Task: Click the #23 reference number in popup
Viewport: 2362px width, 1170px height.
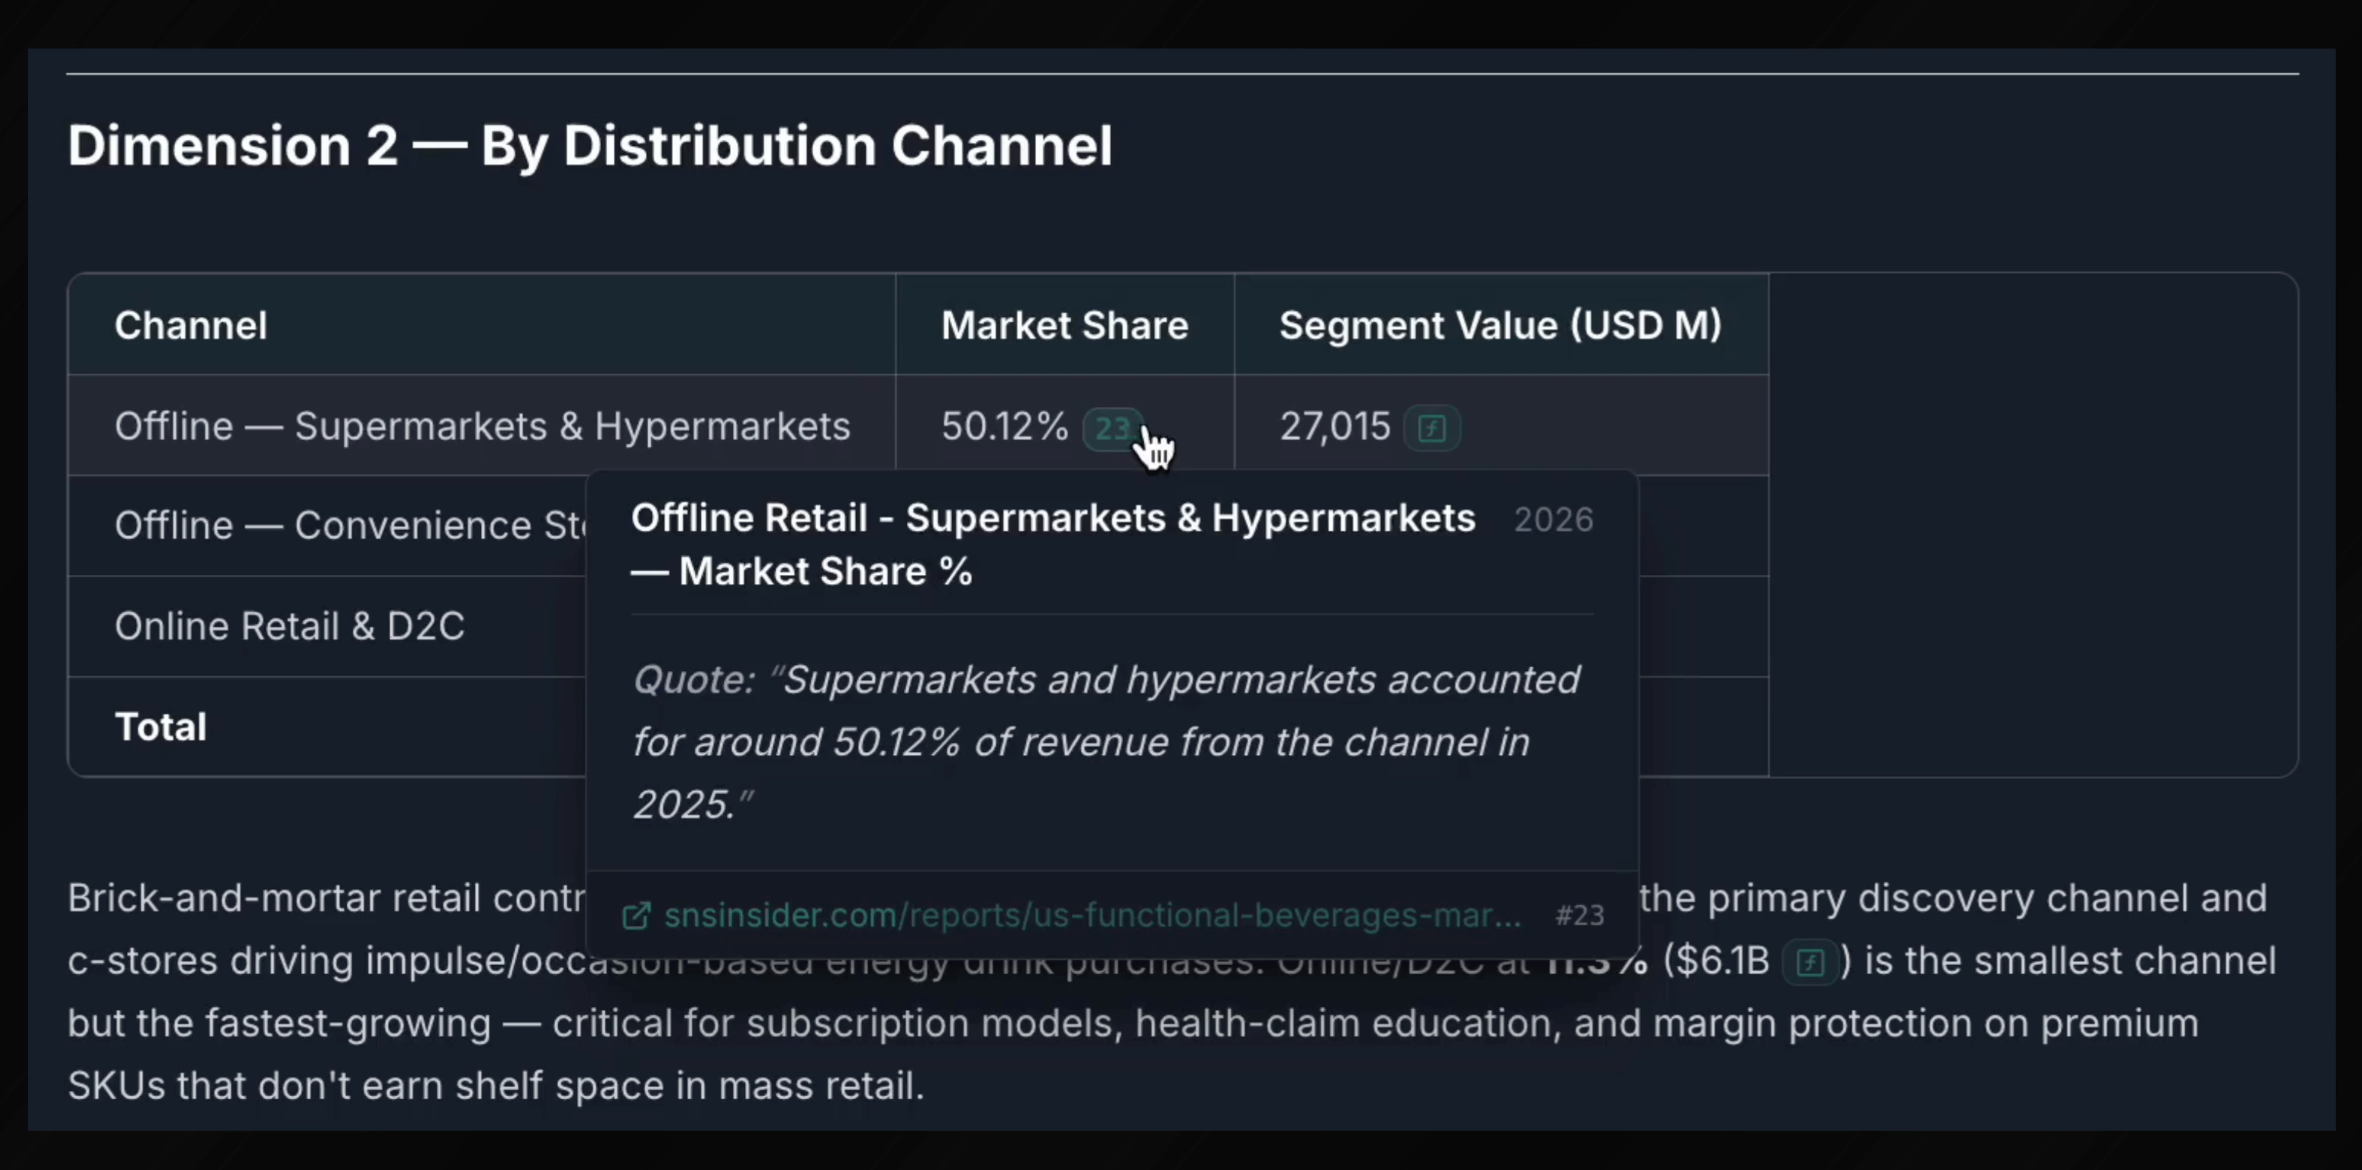Action: [1579, 915]
